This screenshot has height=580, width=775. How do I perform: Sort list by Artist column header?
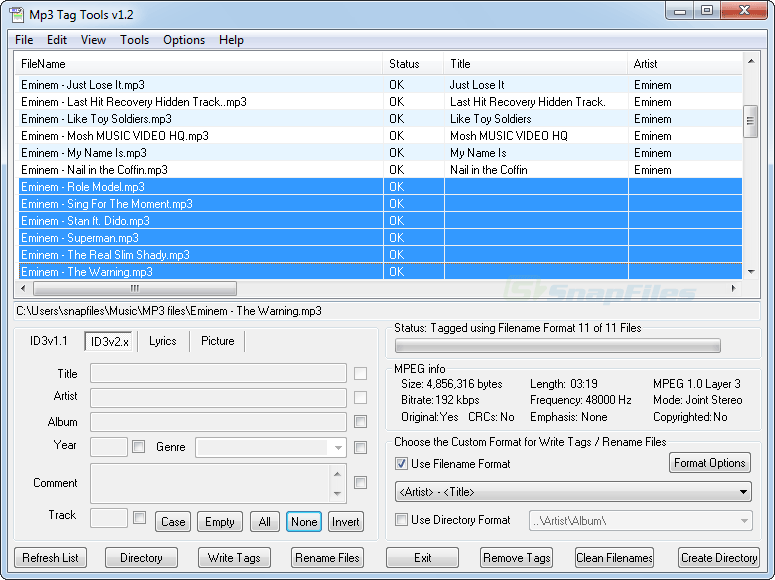coord(685,64)
